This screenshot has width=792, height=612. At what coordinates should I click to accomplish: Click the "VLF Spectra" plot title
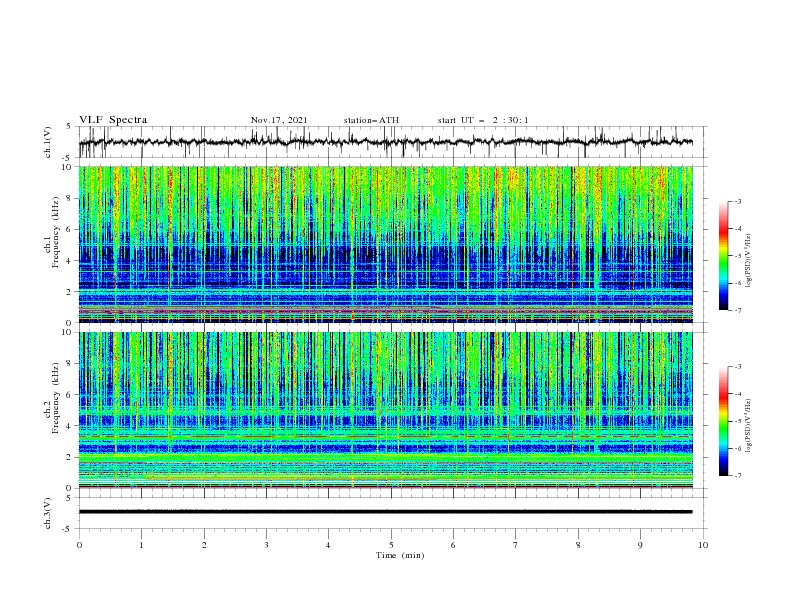[x=113, y=120]
